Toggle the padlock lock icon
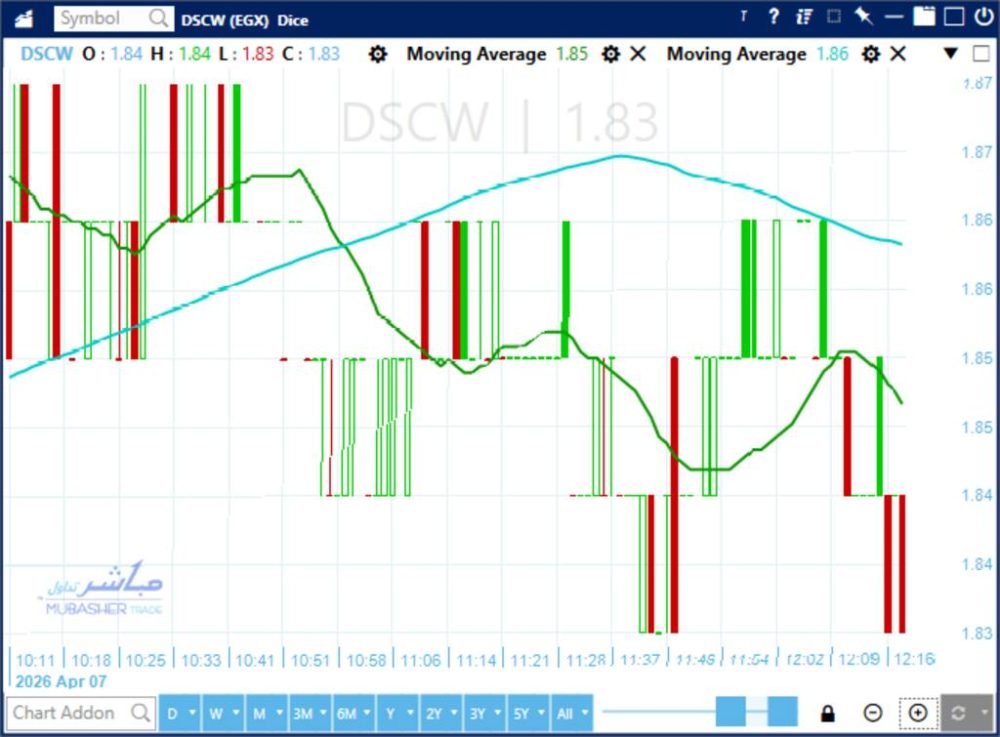 [x=828, y=713]
